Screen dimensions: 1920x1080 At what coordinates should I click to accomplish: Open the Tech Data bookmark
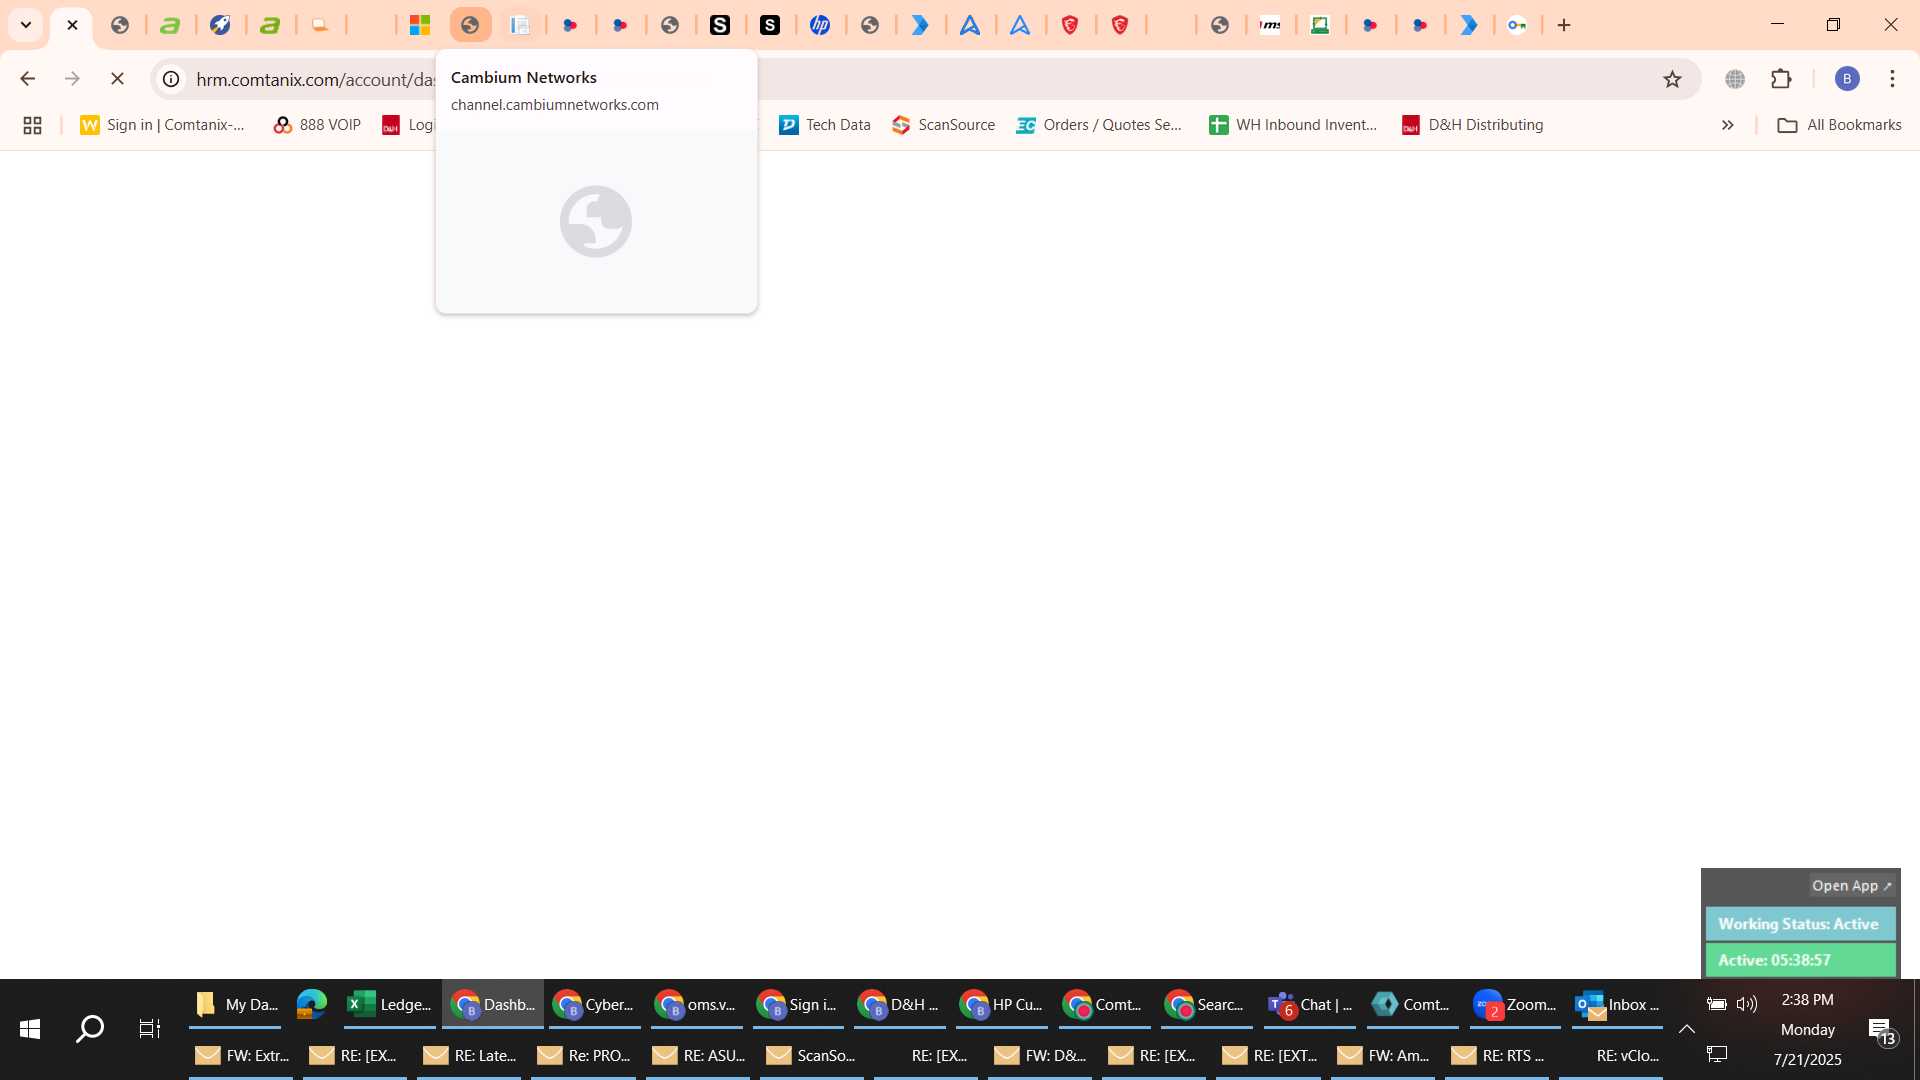click(x=825, y=125)
